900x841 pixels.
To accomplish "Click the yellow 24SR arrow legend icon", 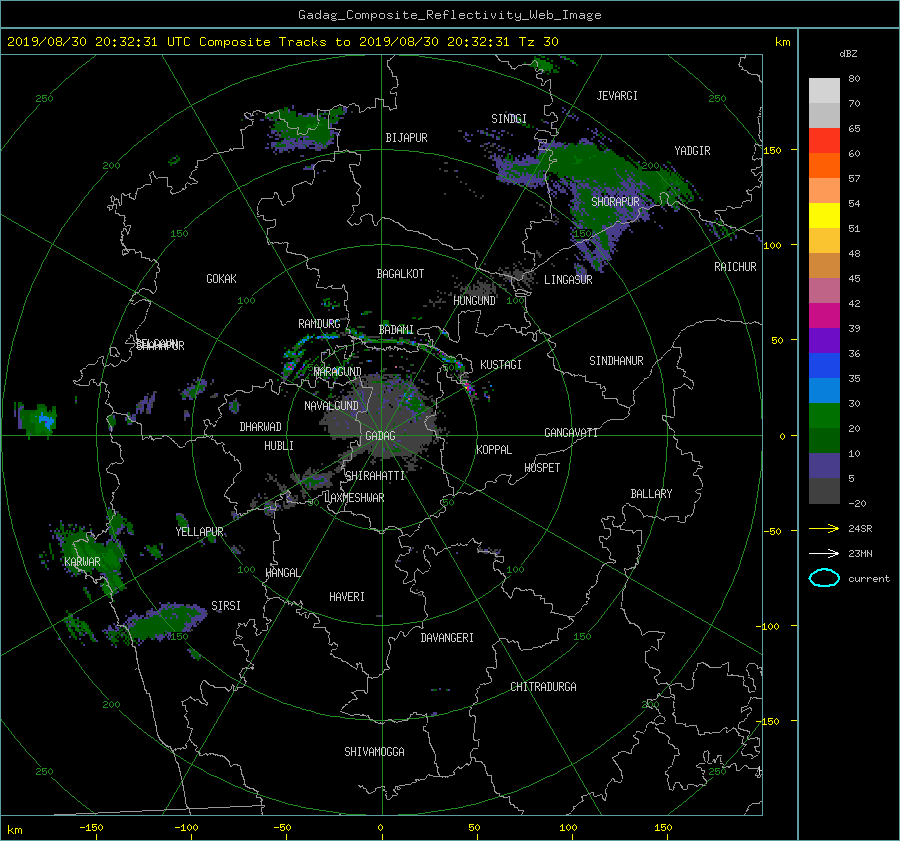I will 824,528.
